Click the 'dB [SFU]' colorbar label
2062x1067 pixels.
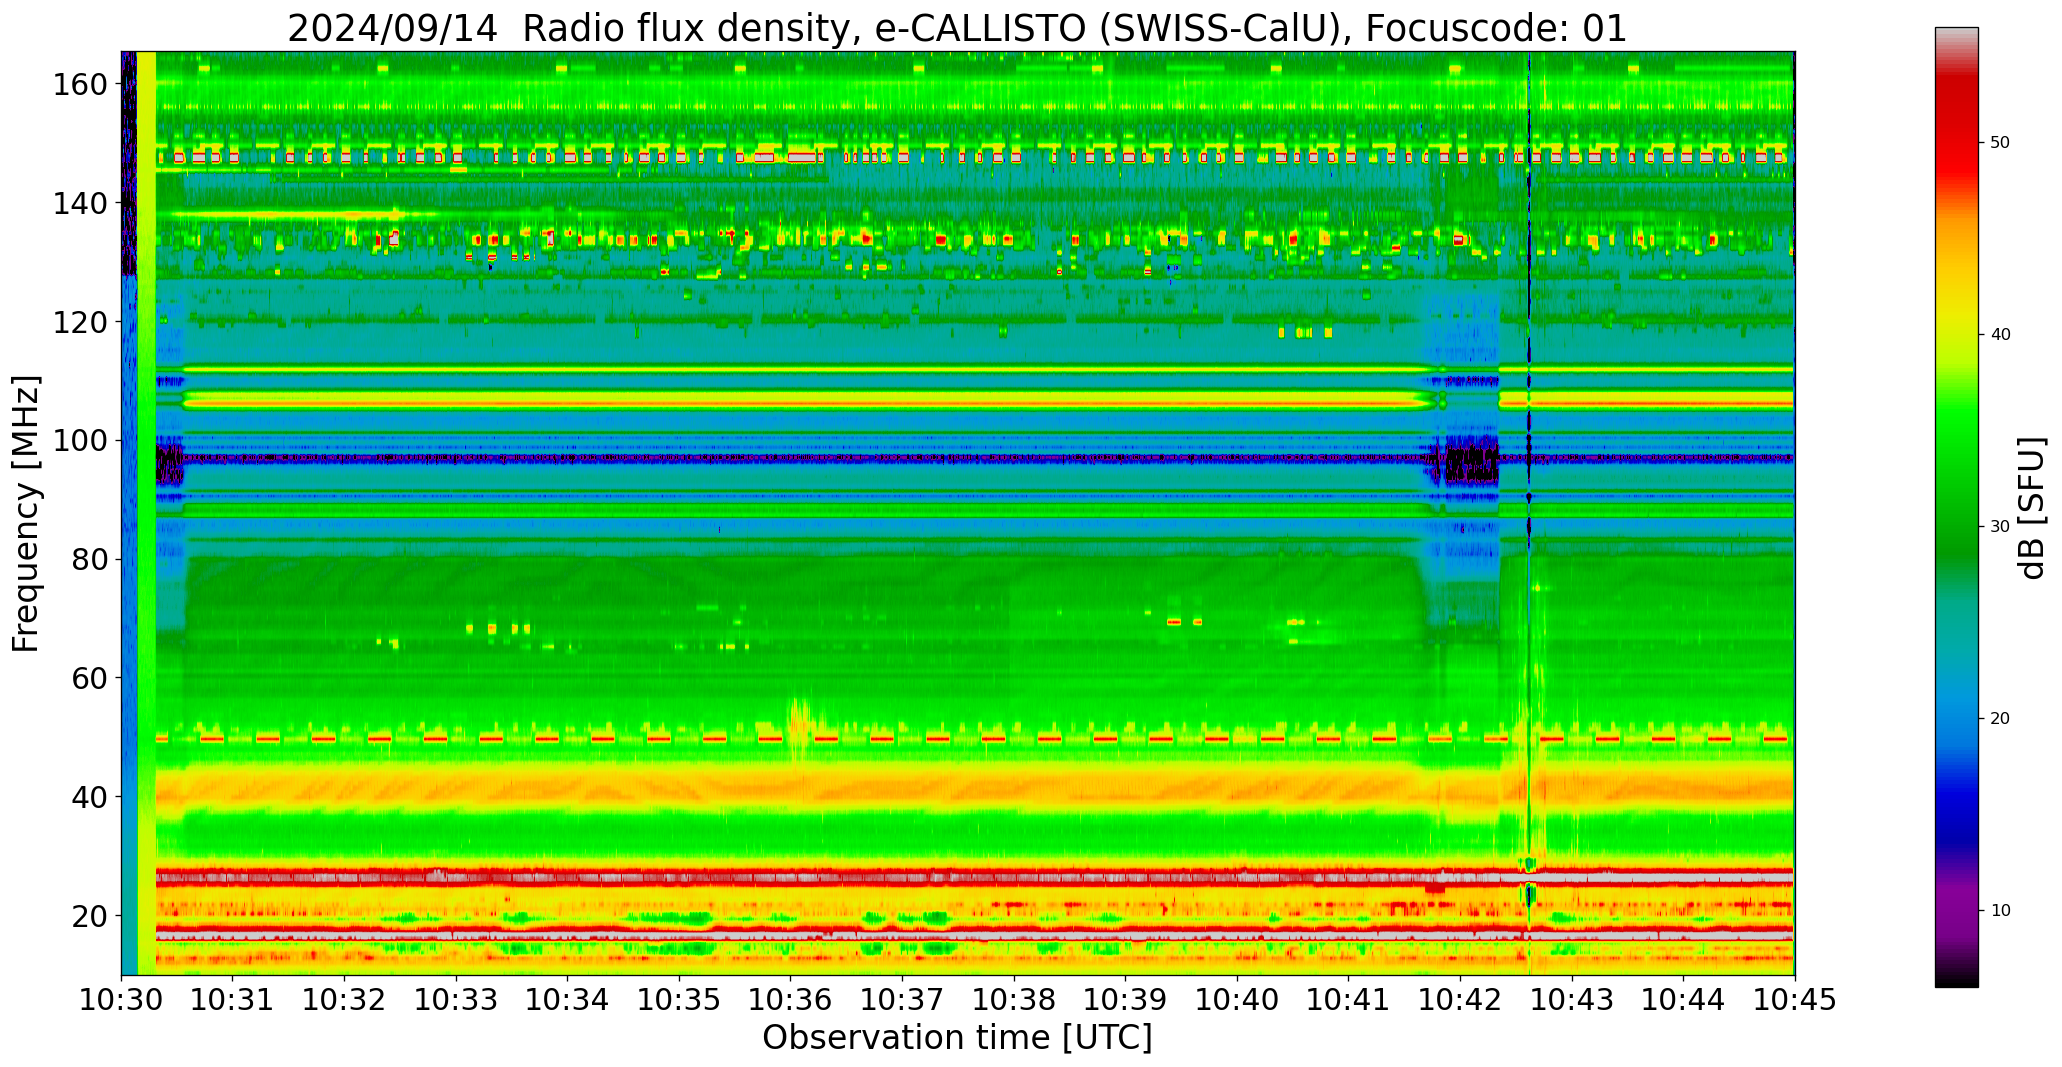pyautogui.click(x=2032, y=508)
